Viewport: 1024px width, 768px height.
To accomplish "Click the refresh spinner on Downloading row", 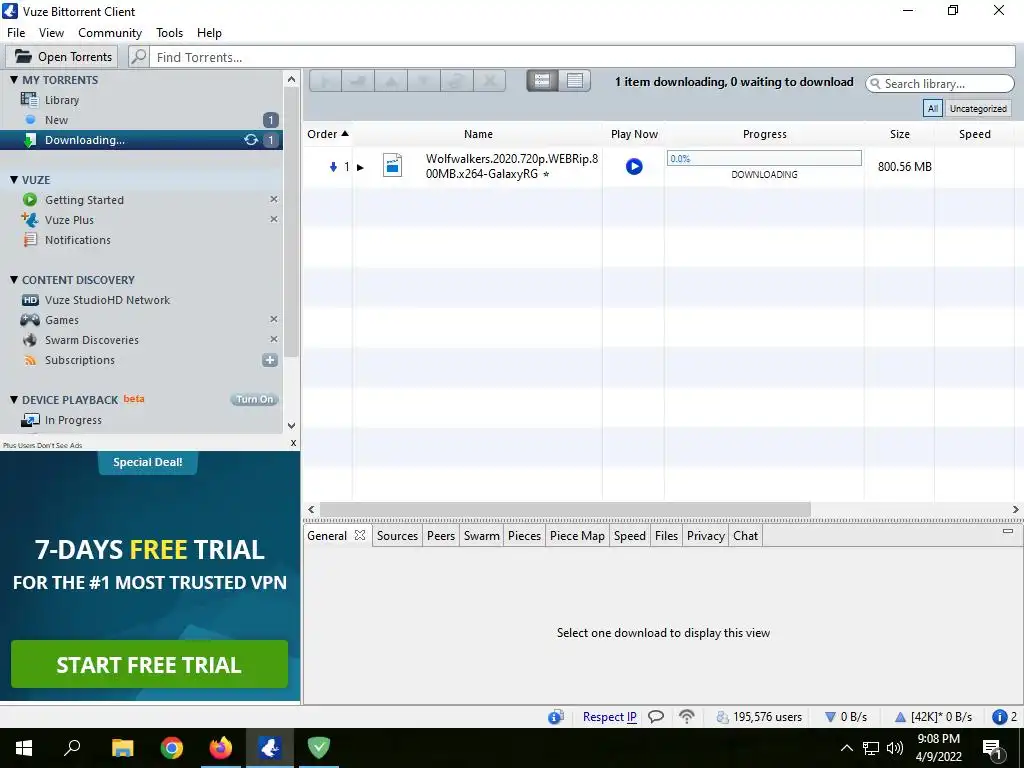I will [251, 140].
